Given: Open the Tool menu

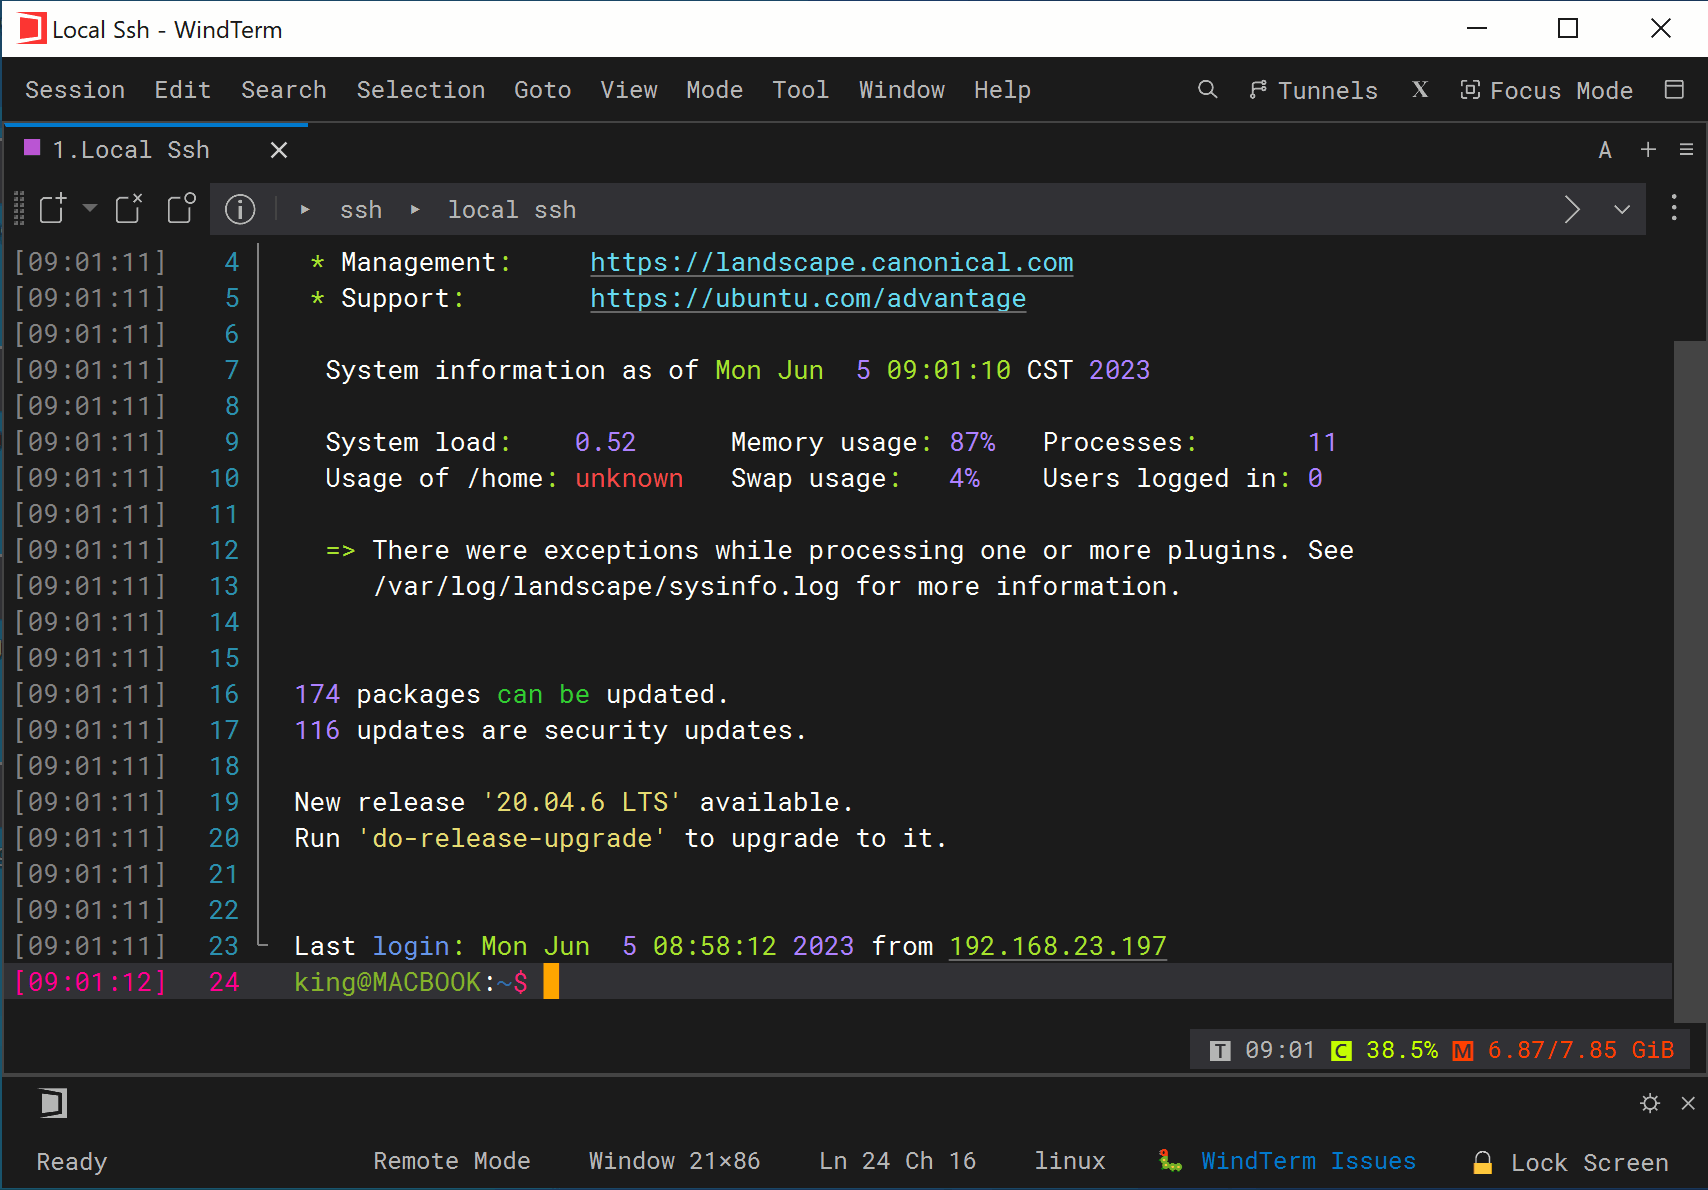Looking at the screenshot, I should click(x=801, y=90).
